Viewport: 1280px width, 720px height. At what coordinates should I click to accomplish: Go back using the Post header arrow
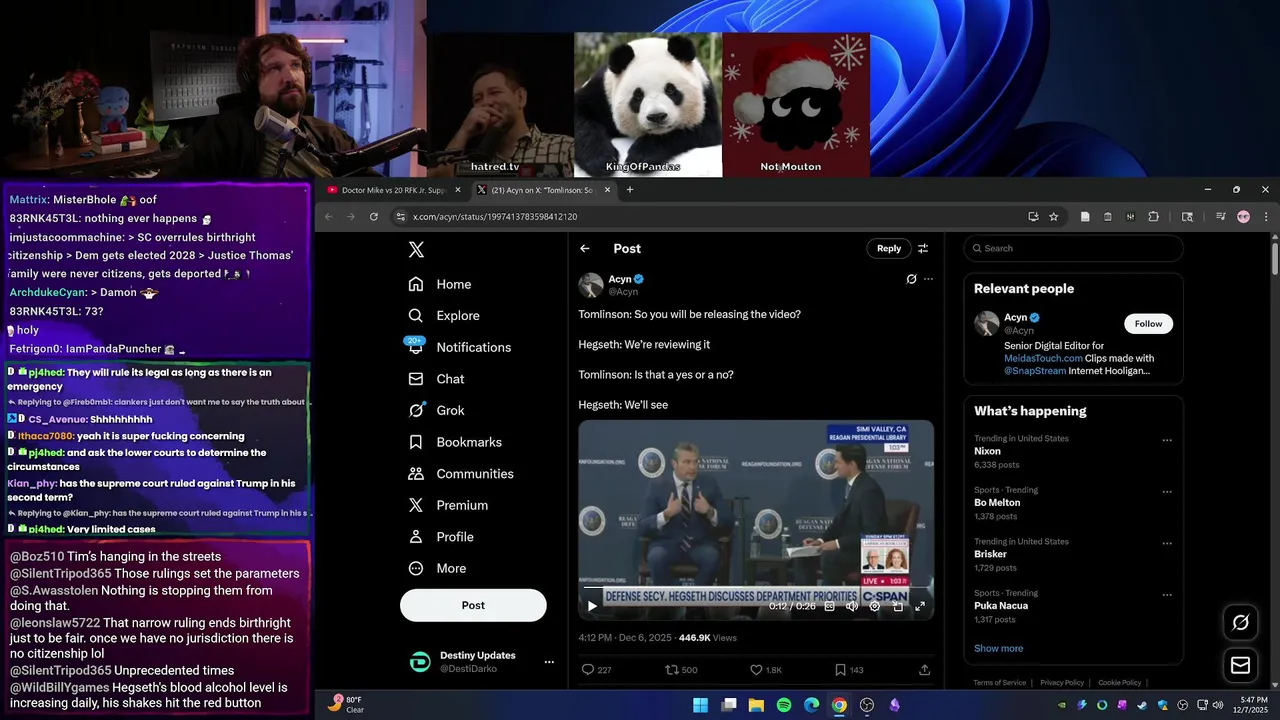(585, 249)
